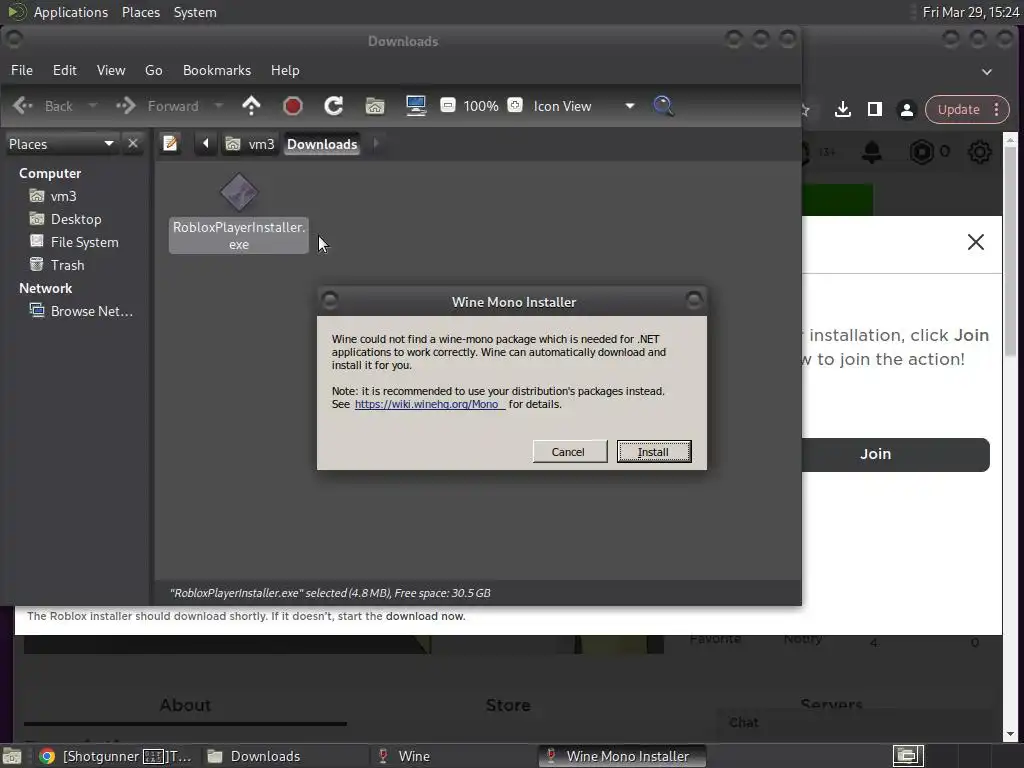Expand the browser tab search chevron

(x=987, y=72)
